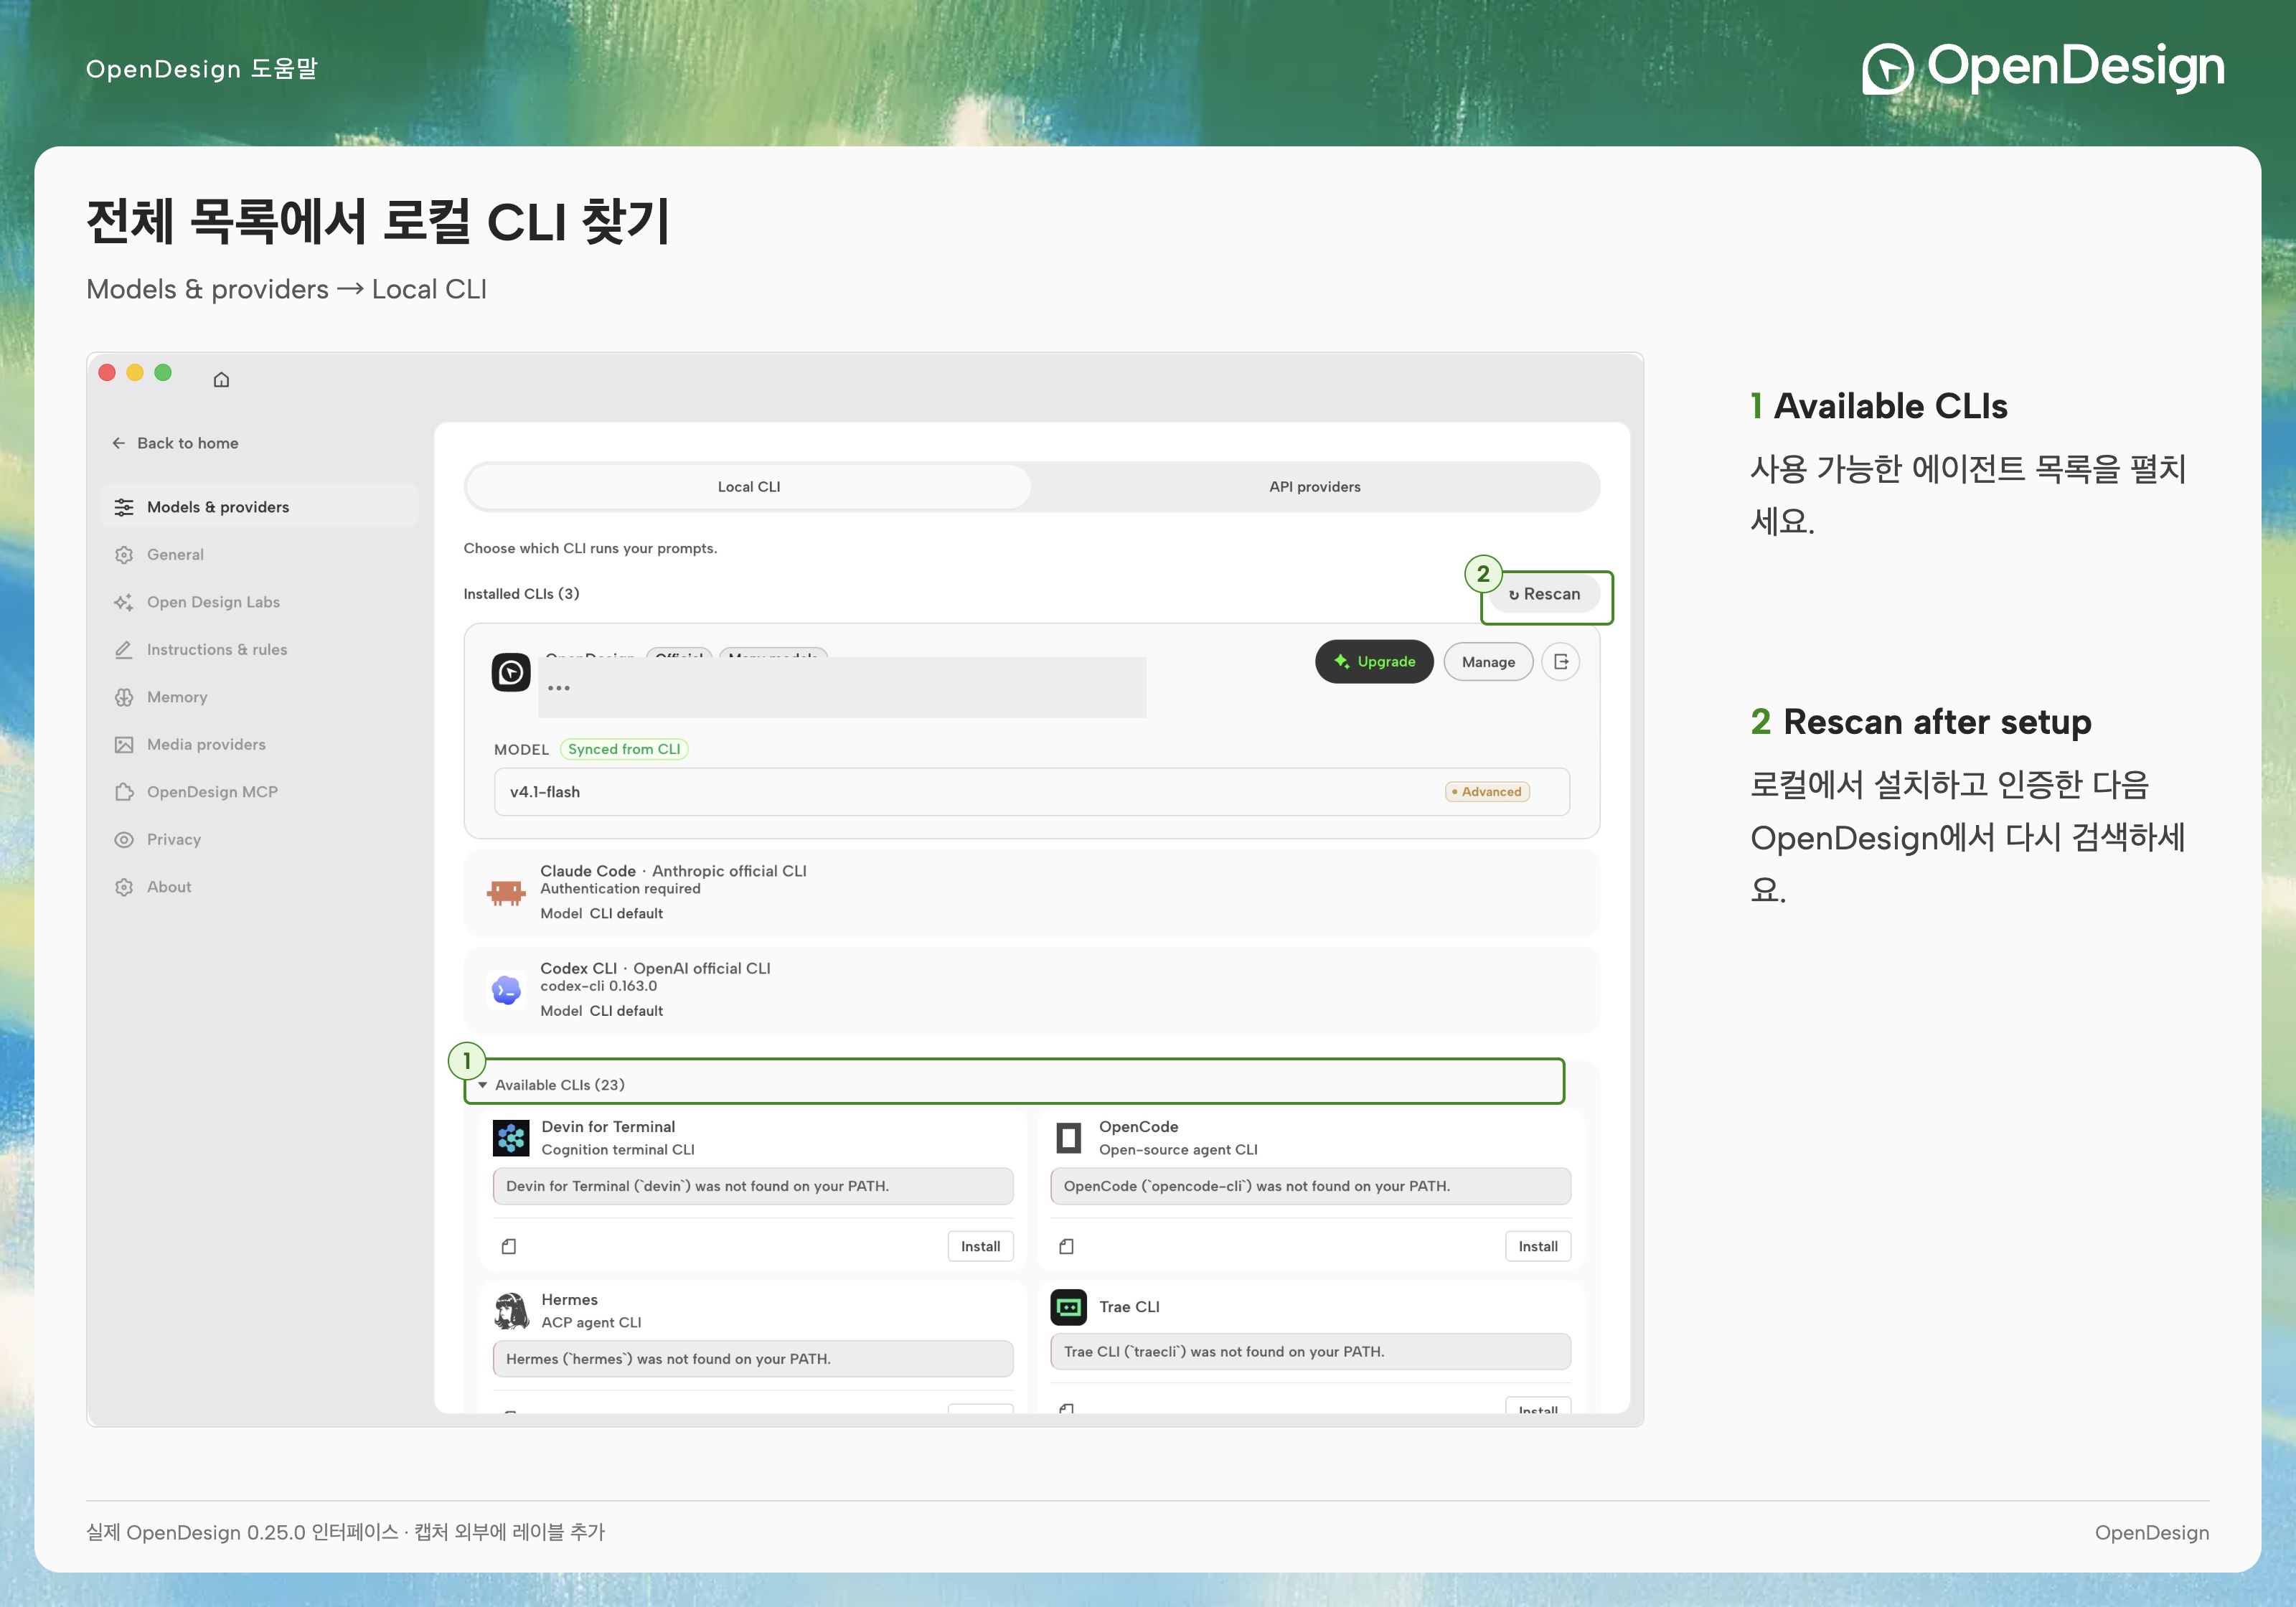Click the Back to home link
The image size is (2296, 1607).
tap(175, 443)
